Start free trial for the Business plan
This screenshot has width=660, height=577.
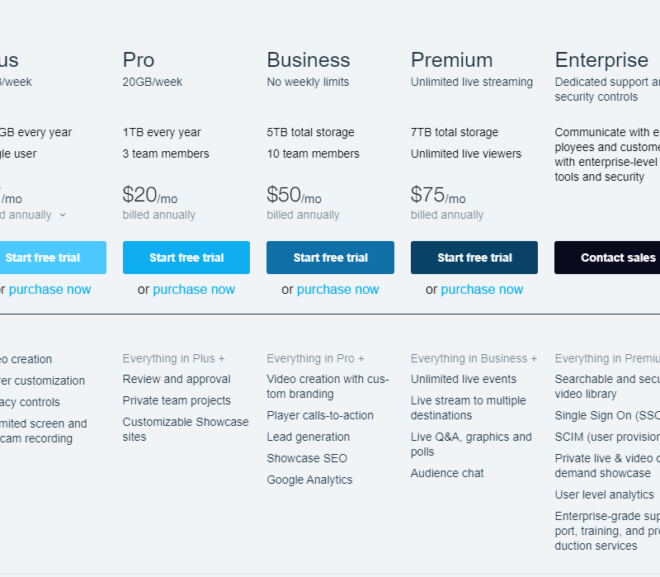click(x=330, y=258)
